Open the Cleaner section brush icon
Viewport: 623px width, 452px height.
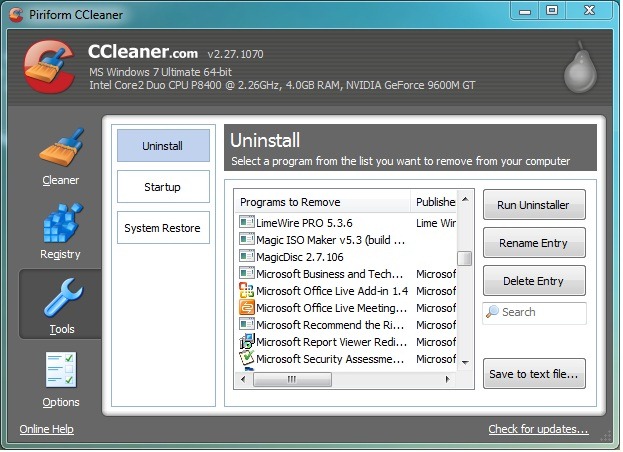tap(62, 148)
